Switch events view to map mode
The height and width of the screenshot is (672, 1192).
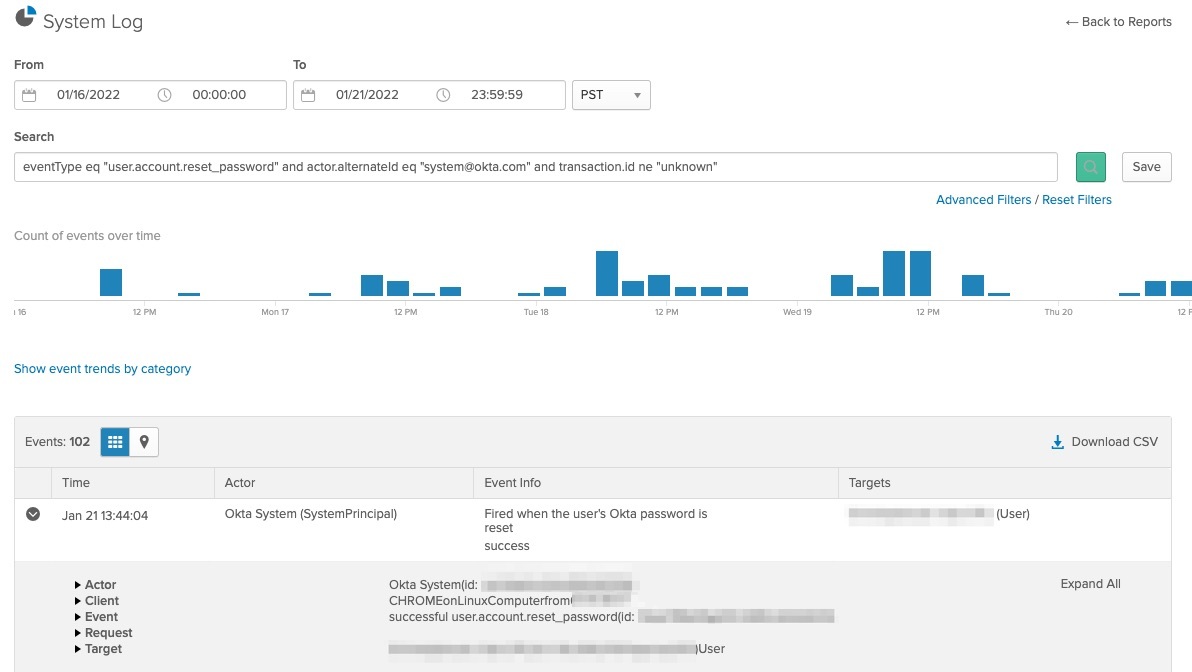coord(143,441)
